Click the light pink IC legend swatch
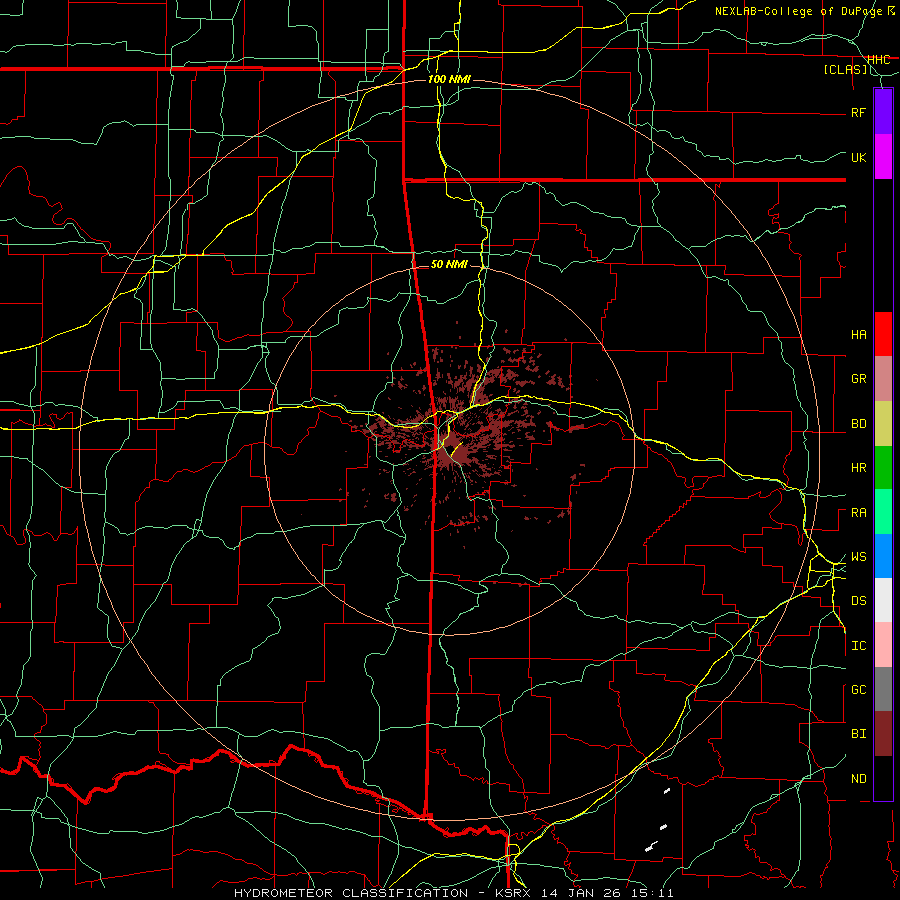 point(883,645)
